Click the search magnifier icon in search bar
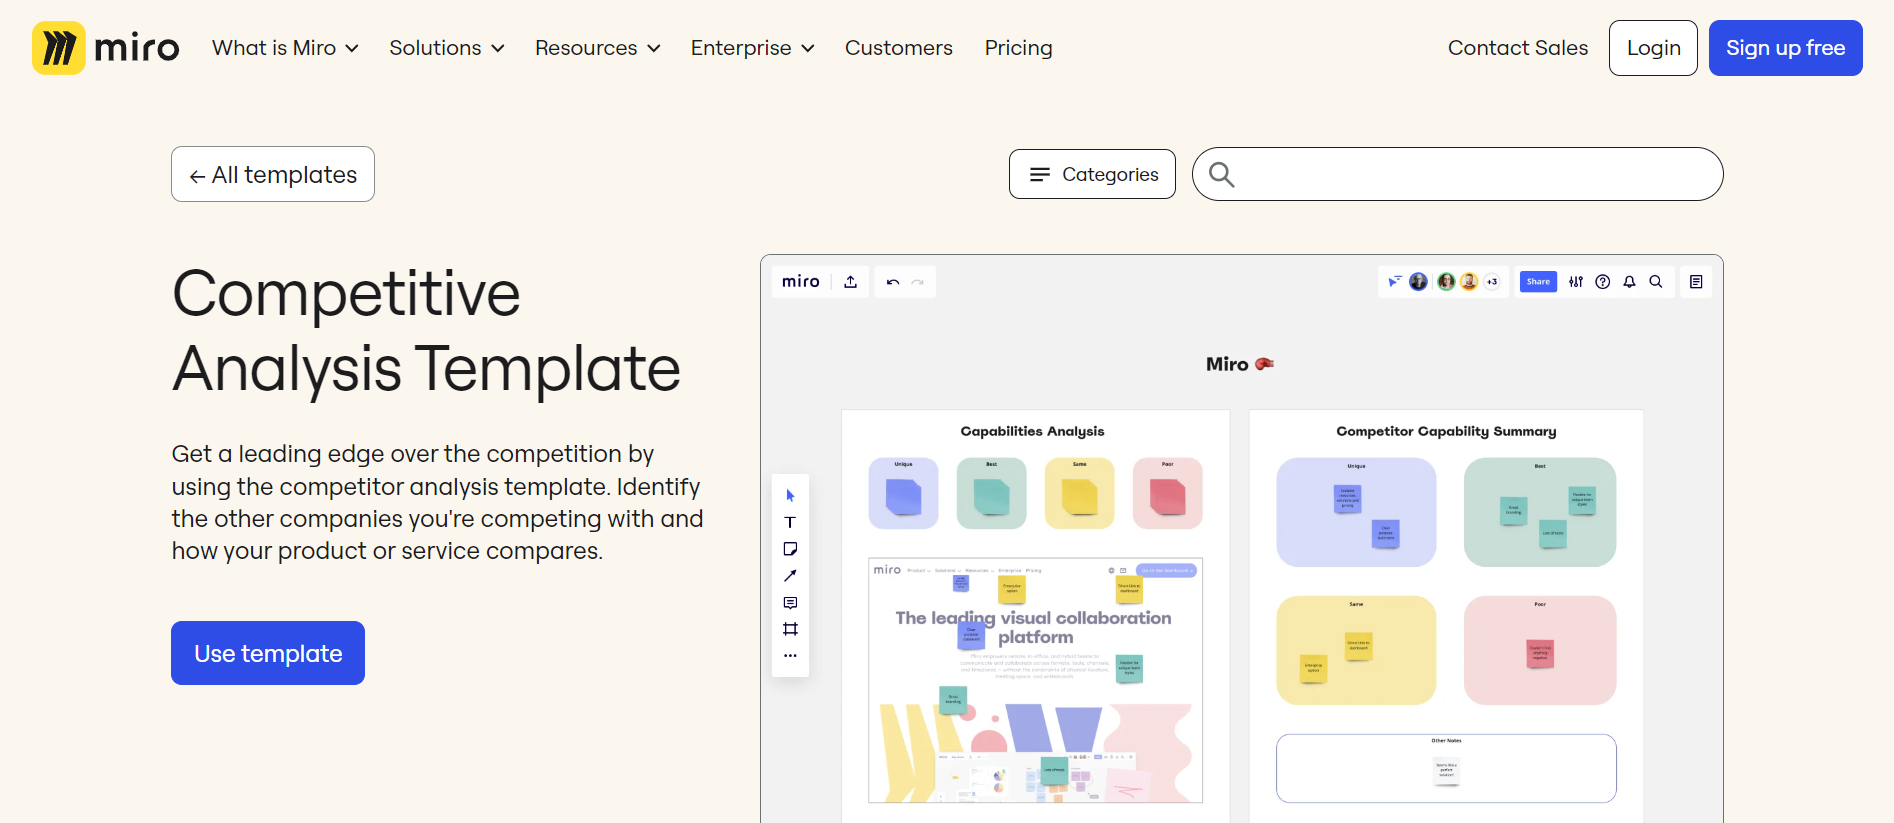The width and height of the screenshot is (1894, 823). [x=1221, y=174]
